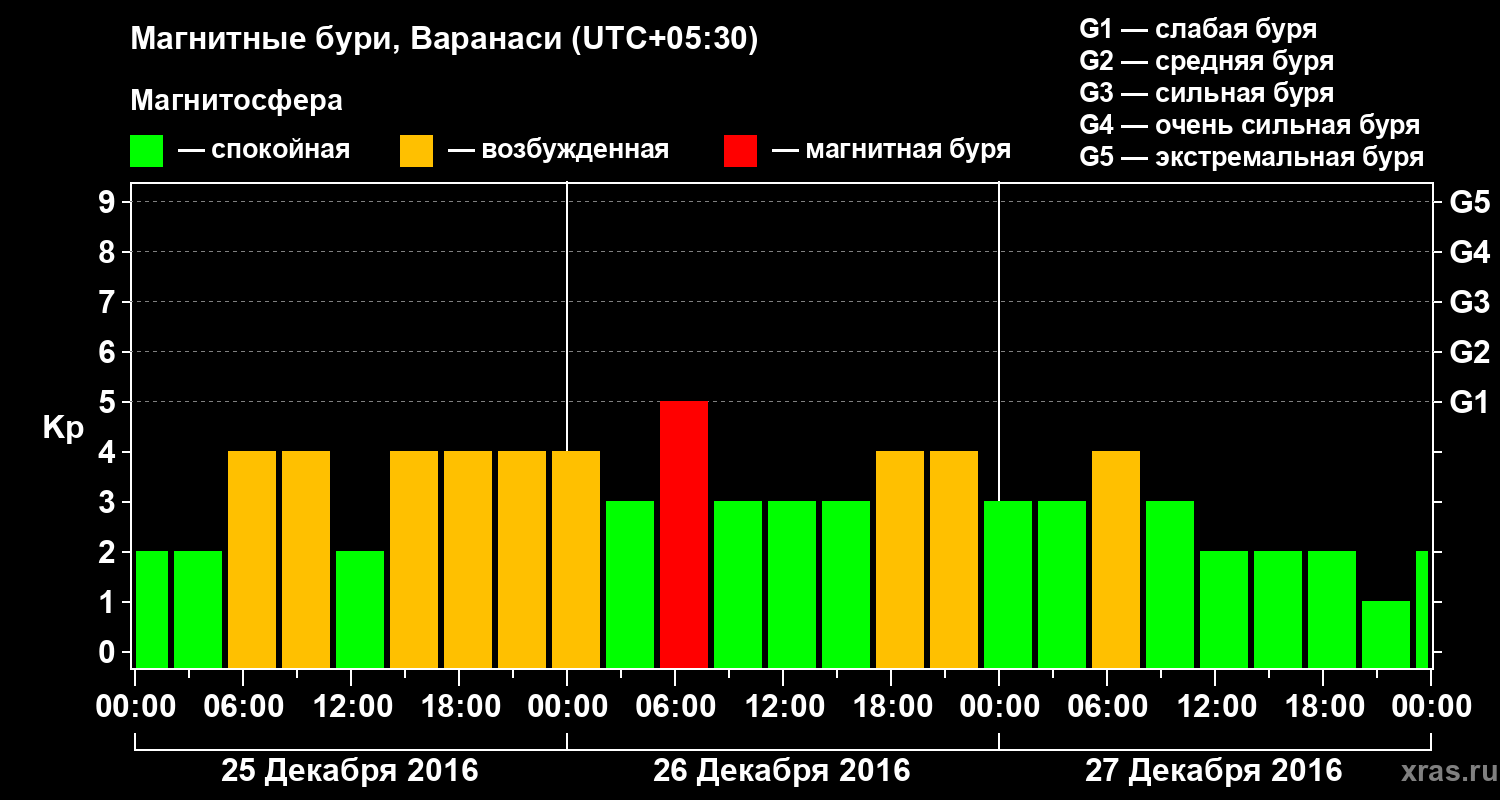Select the green Kp 3 bar just left of the red bar
Image resolution: width=1500 pixels, height=800 pixels.
(x=630, y=585)
